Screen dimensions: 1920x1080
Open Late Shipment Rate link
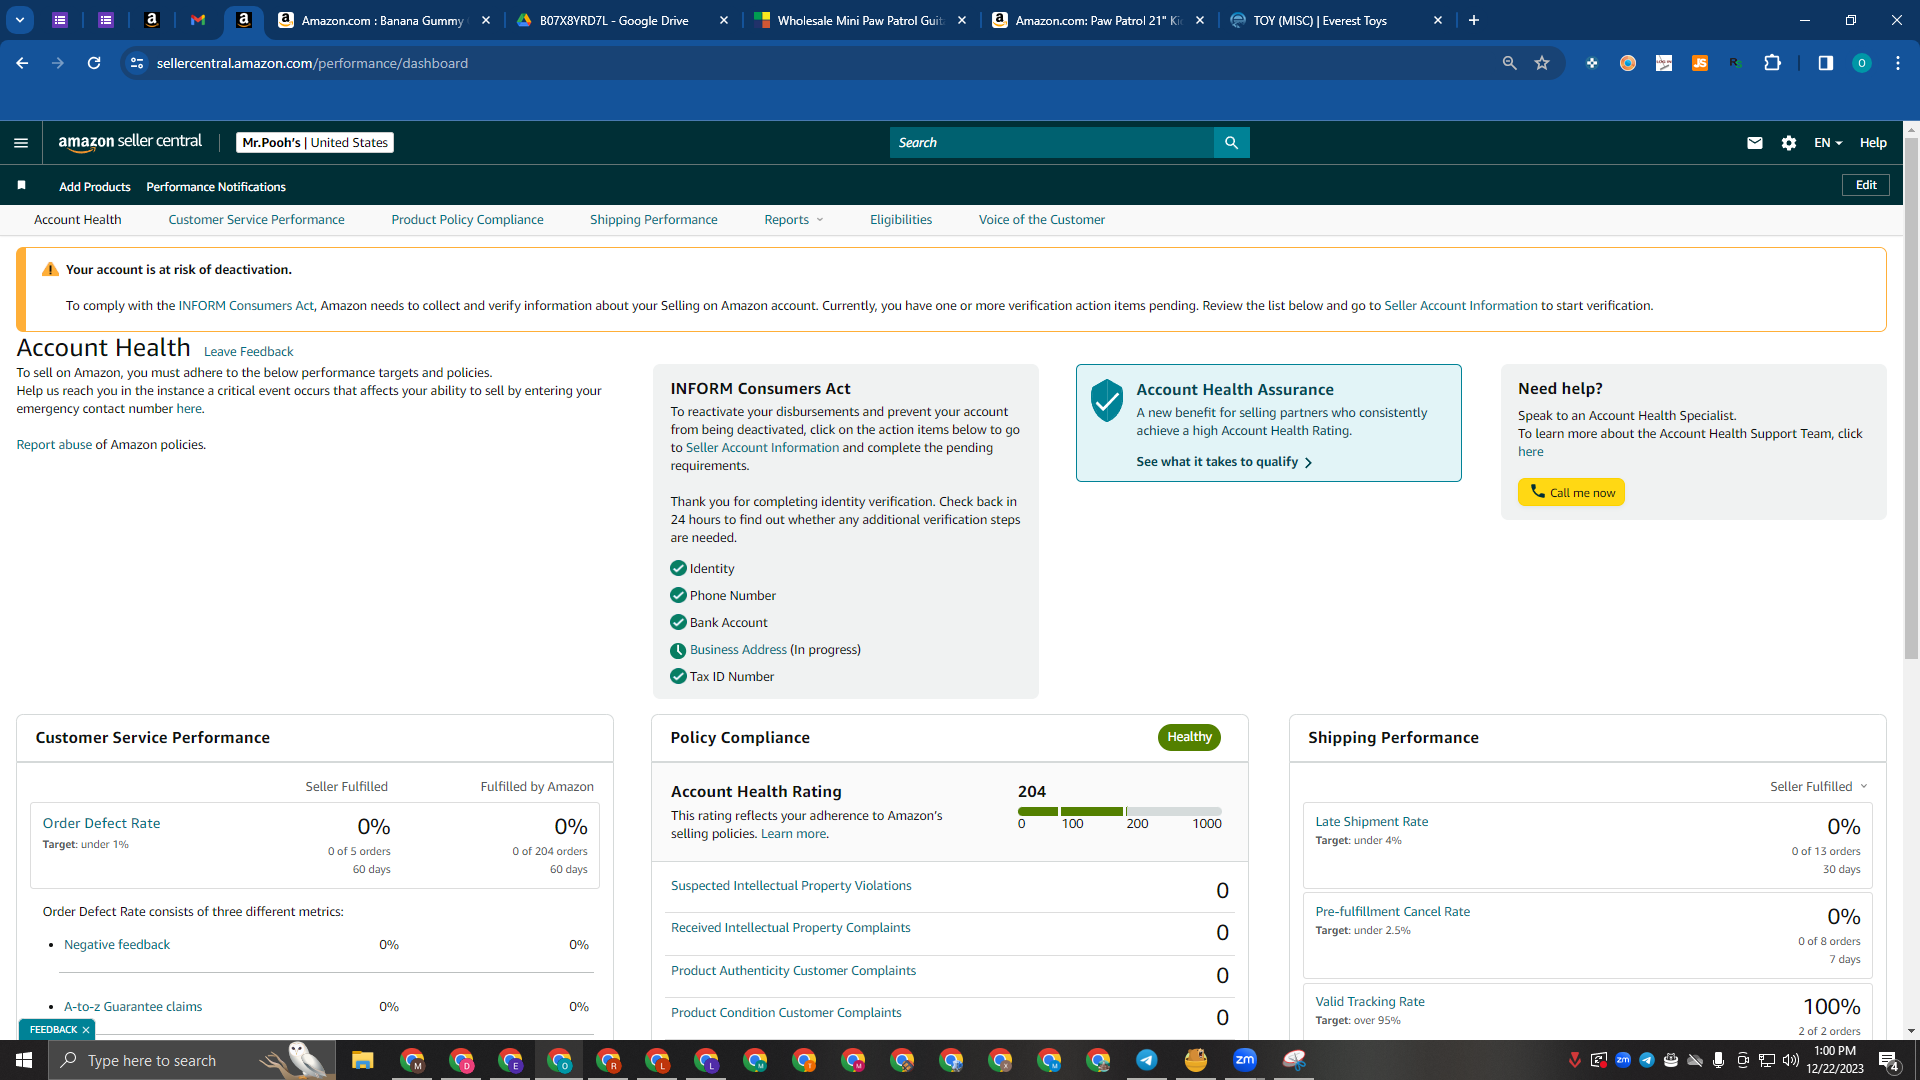point(1371,822)
